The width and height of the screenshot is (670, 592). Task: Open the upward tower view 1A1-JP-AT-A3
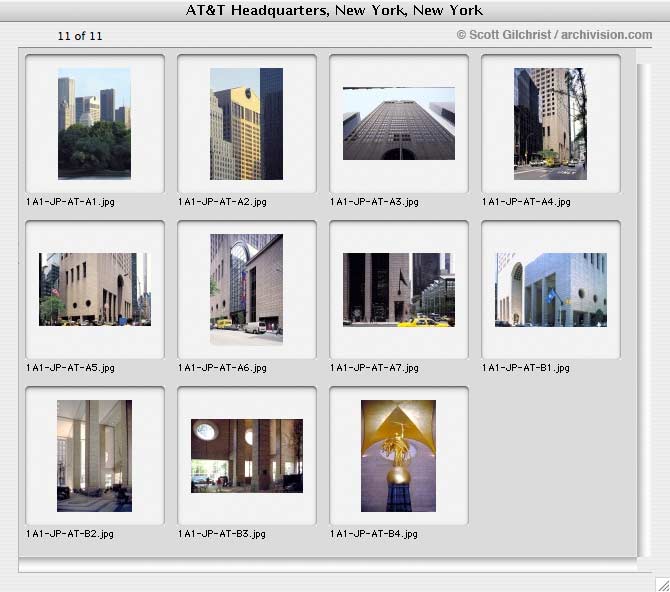[x=399, y=124]
